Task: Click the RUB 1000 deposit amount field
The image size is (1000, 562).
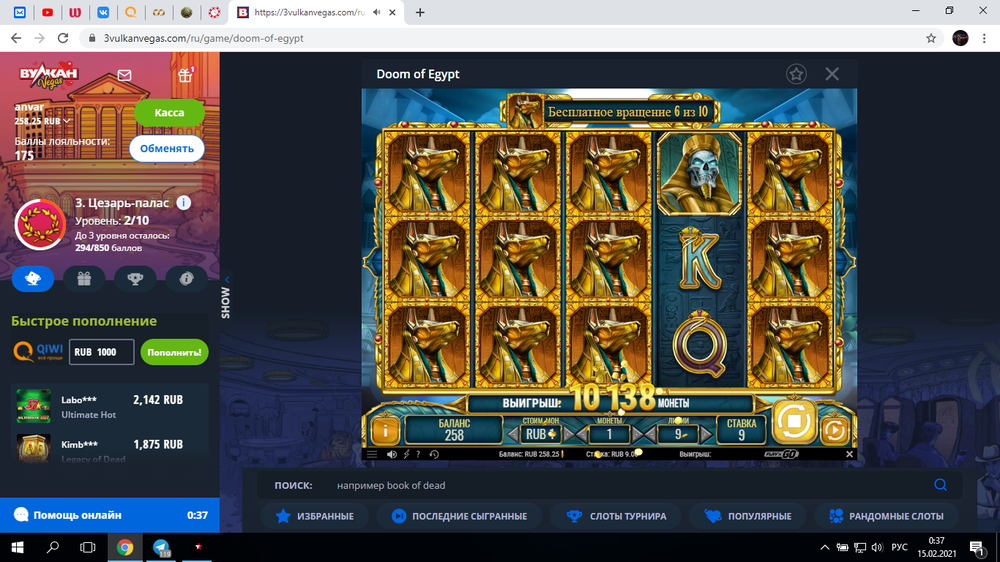Action: click(101, 352)
